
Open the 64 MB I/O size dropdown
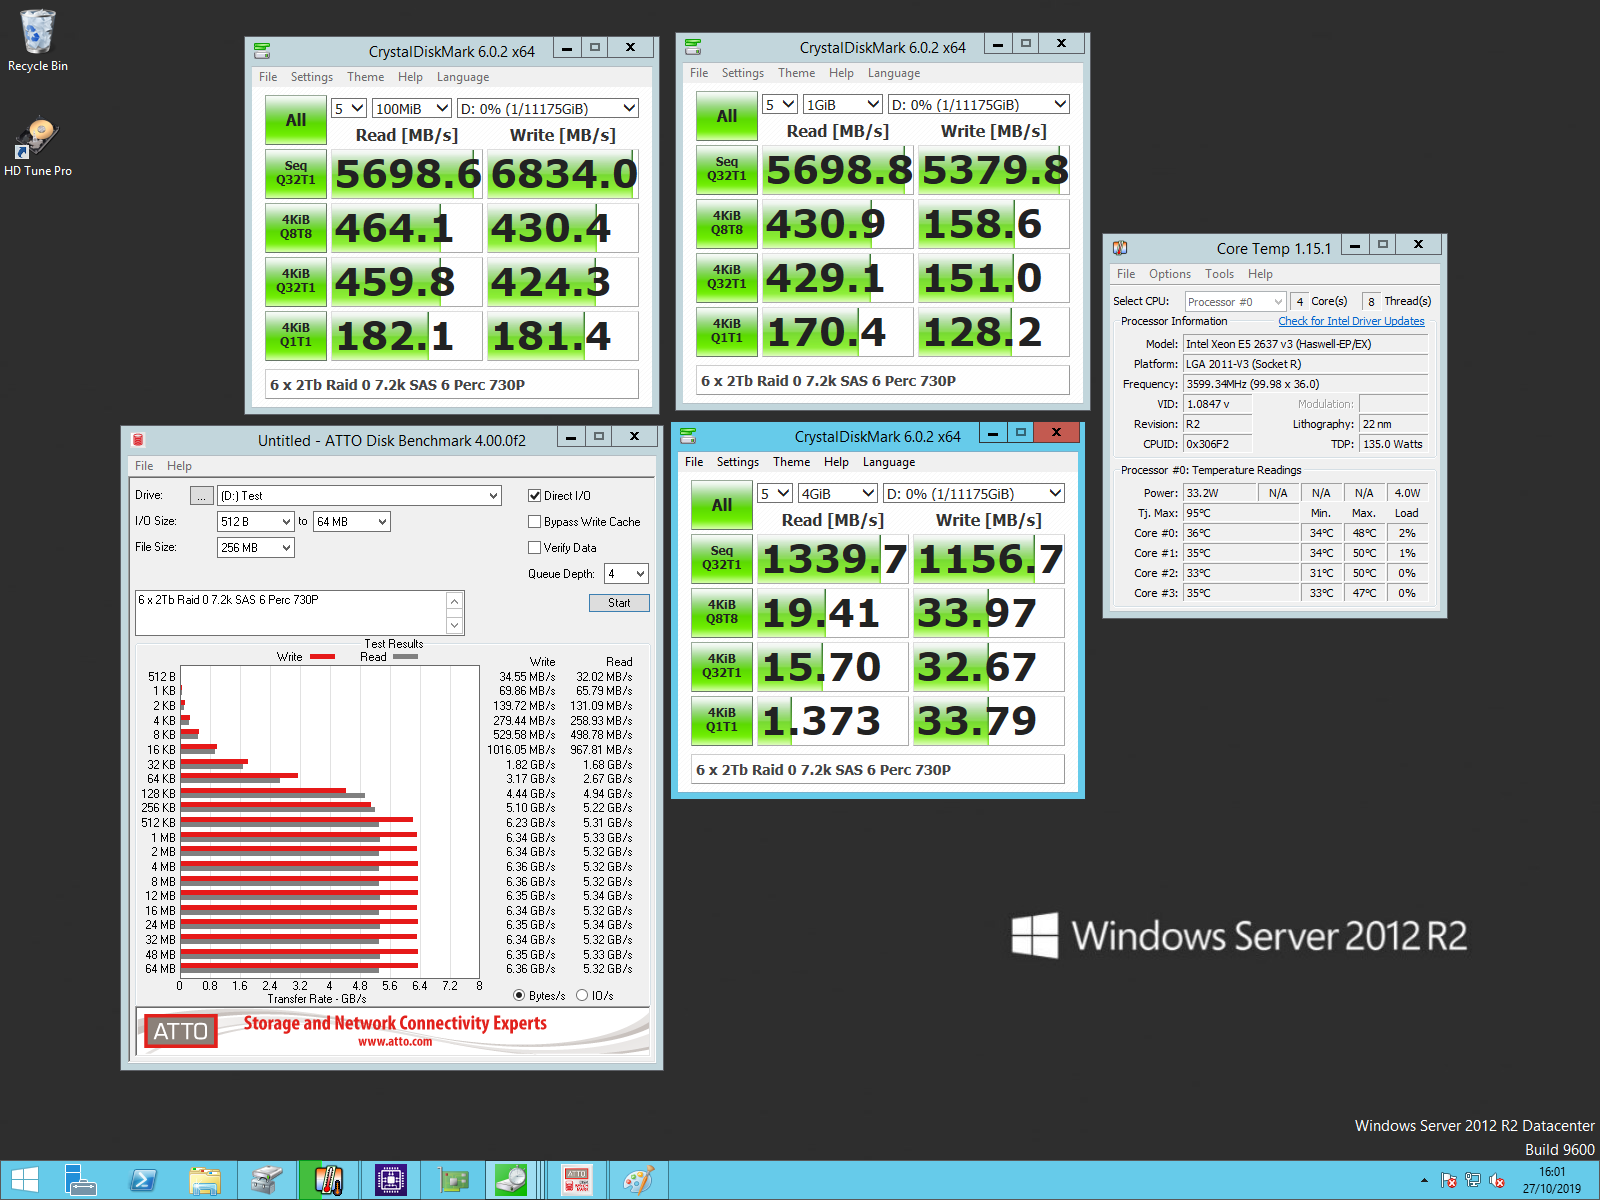coord(352,522)
